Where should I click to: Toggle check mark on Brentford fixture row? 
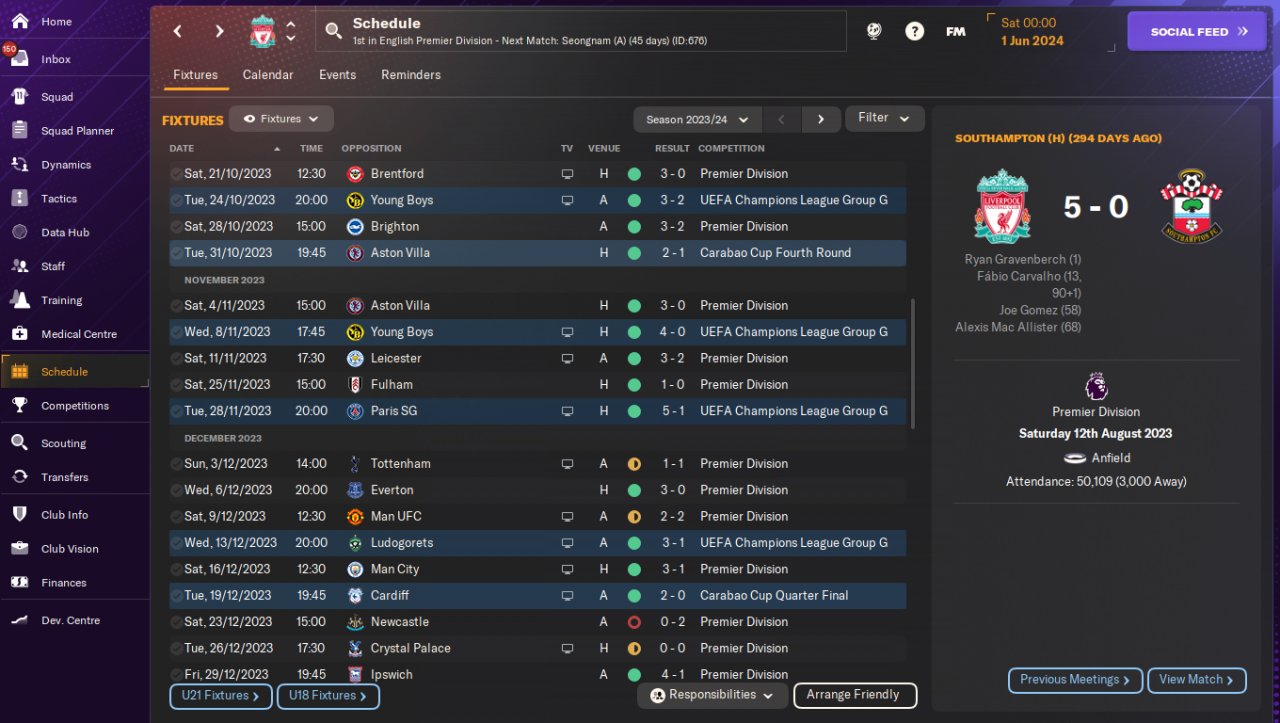pos(176,174)
